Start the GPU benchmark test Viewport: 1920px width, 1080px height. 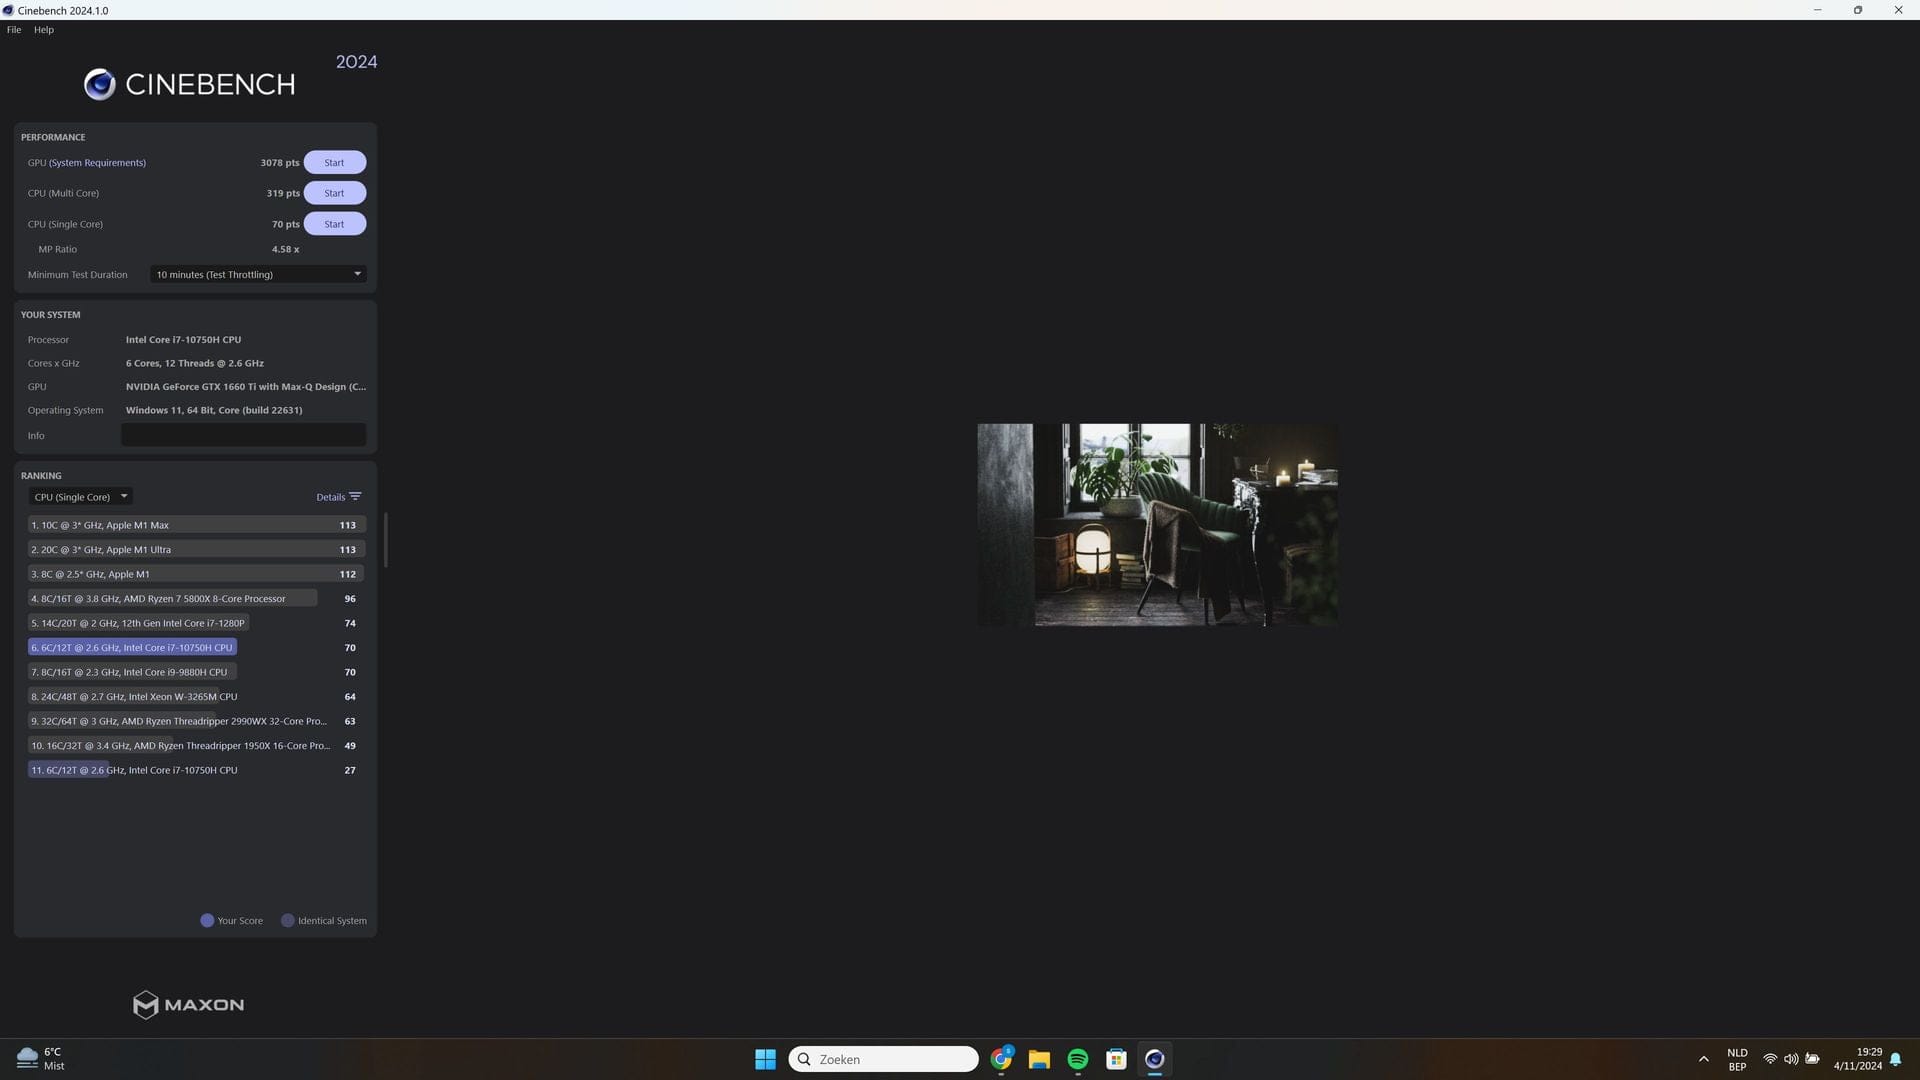(334, 162)
